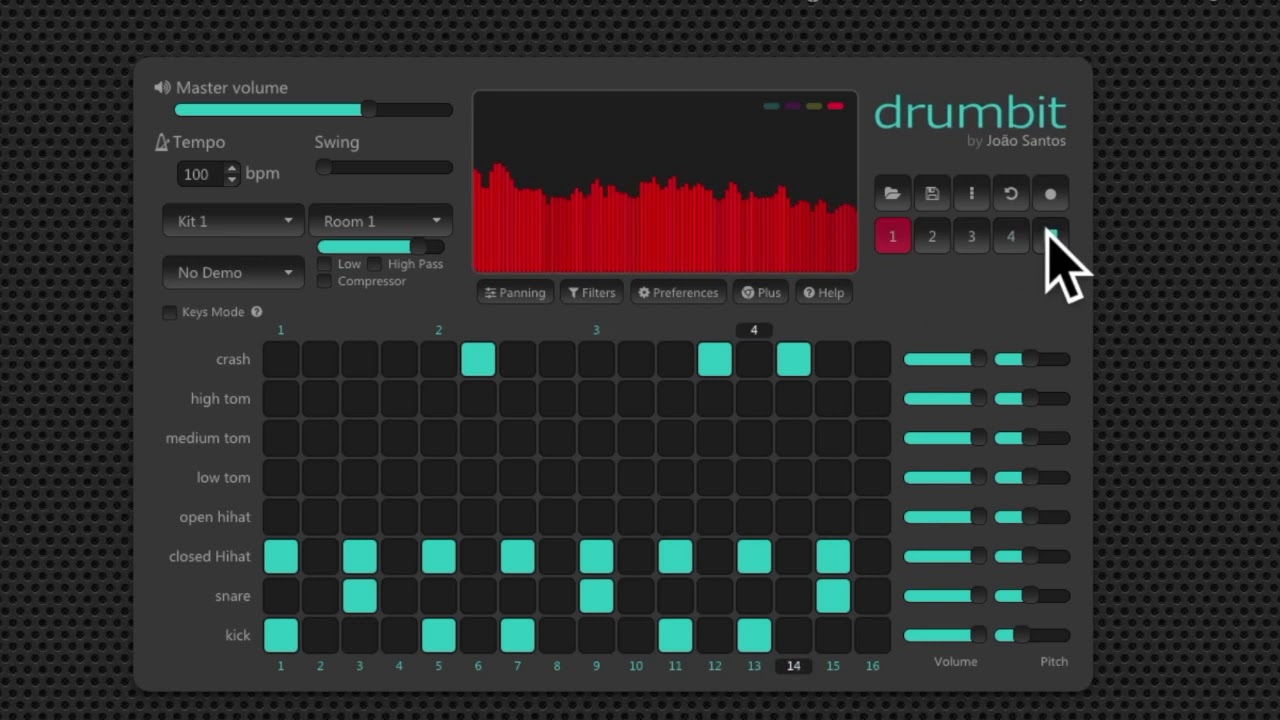Click the crash track label
This screenshot has height=720, width=1280.
(233, 359)
